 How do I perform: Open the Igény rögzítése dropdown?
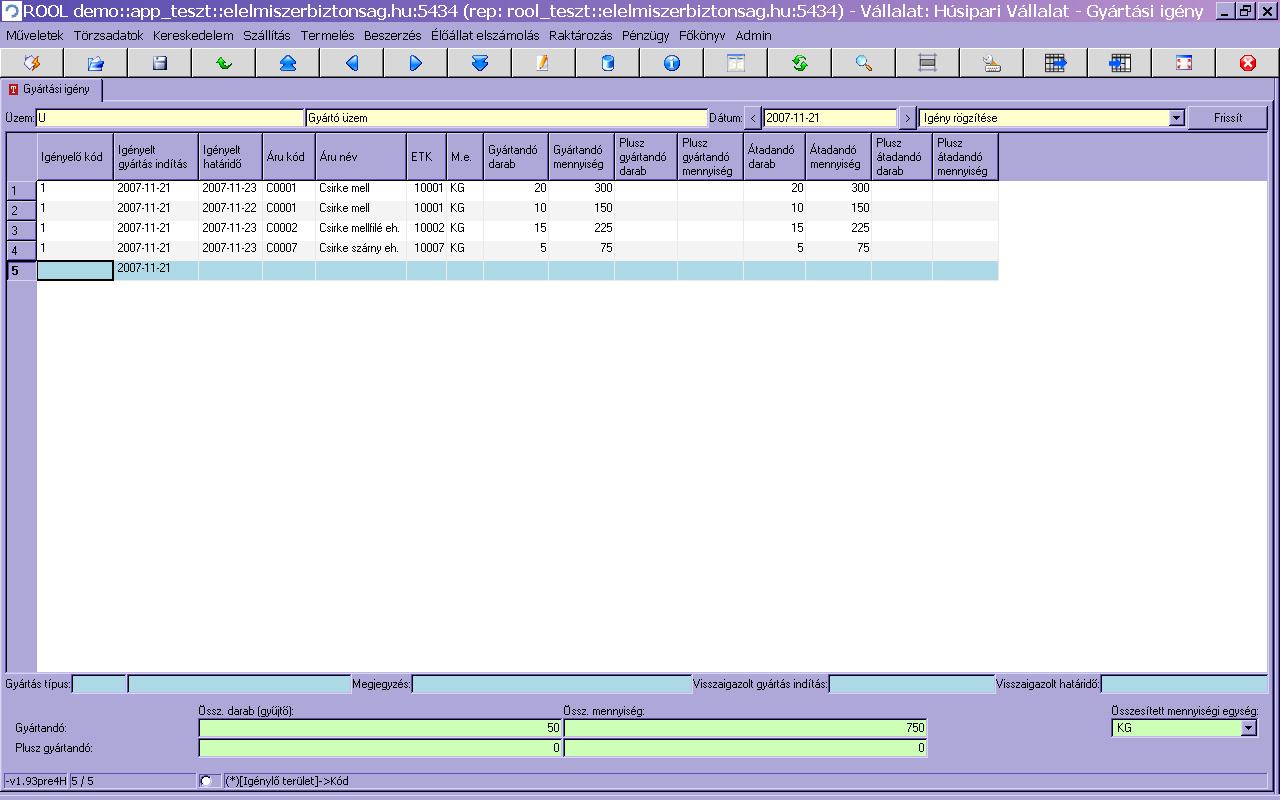(1177, 118)
